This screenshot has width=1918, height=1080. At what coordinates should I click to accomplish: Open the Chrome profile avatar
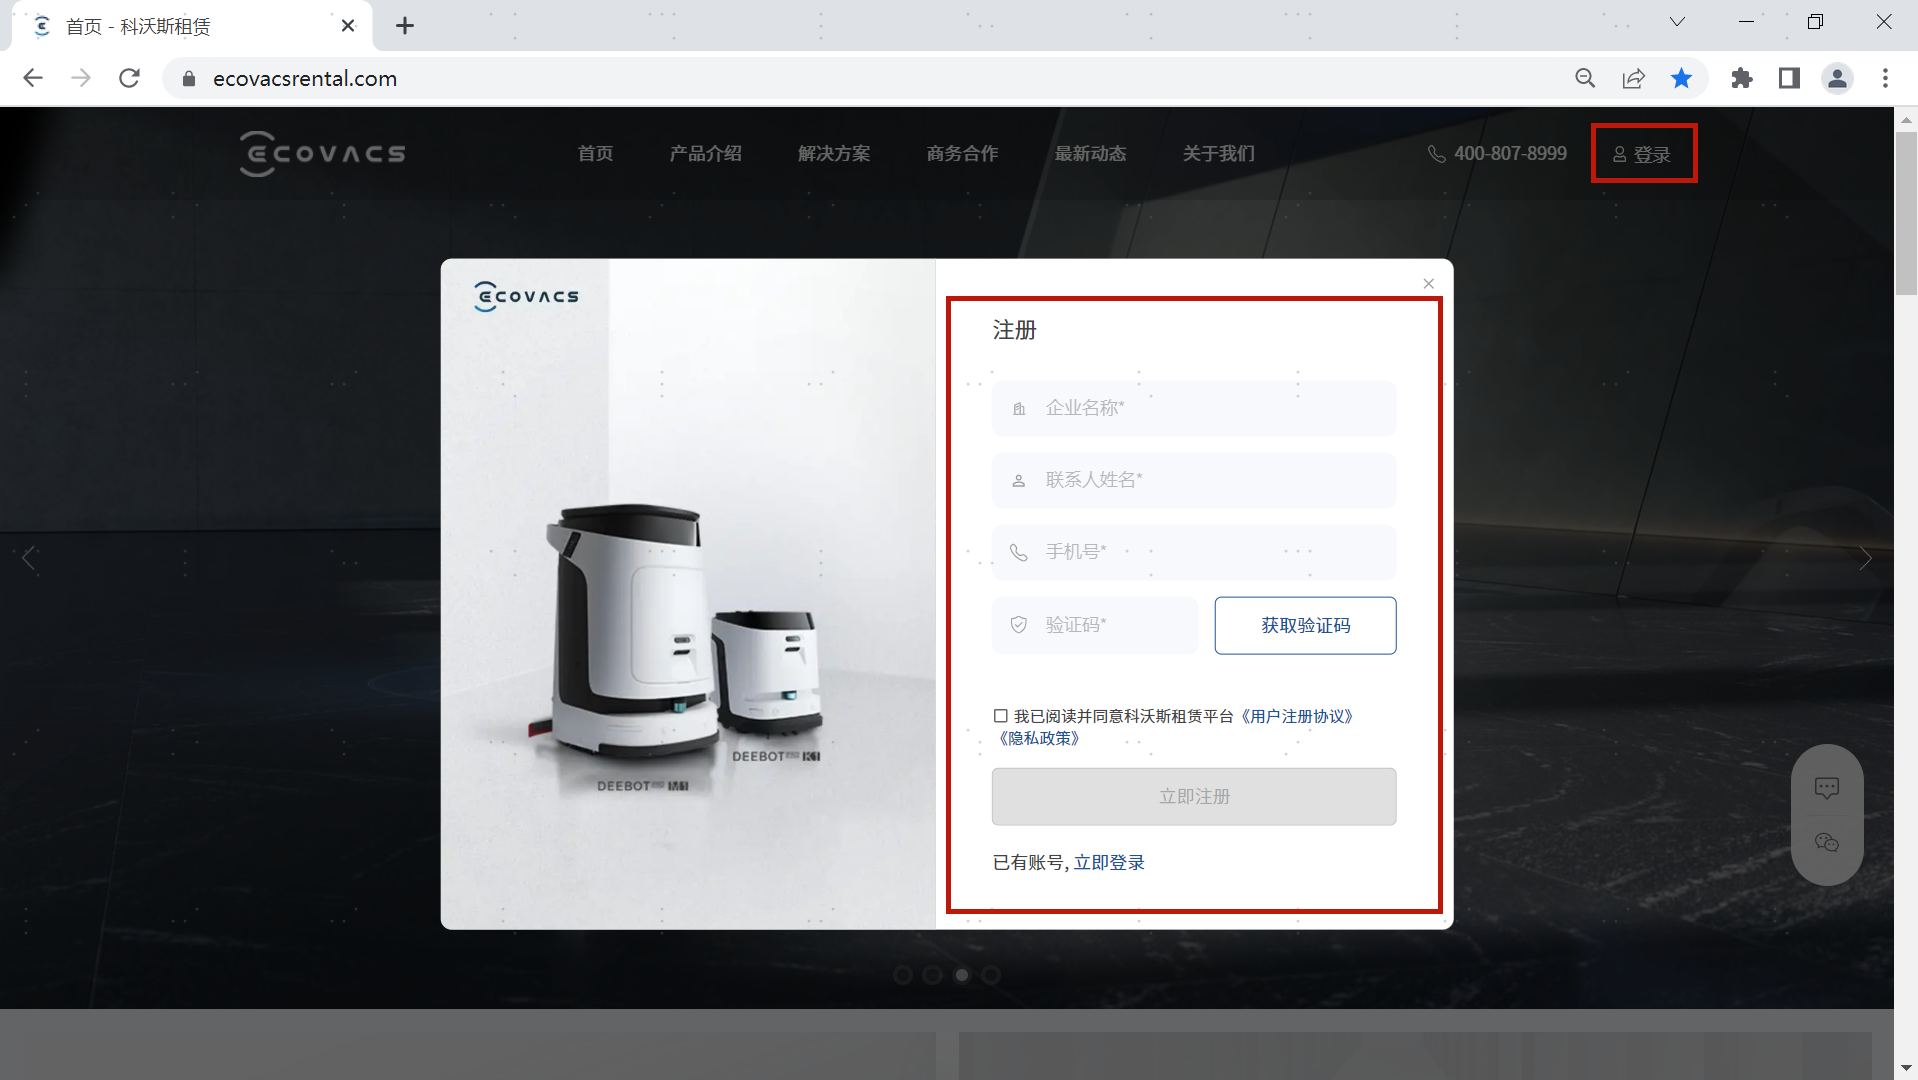[1837, 78]
